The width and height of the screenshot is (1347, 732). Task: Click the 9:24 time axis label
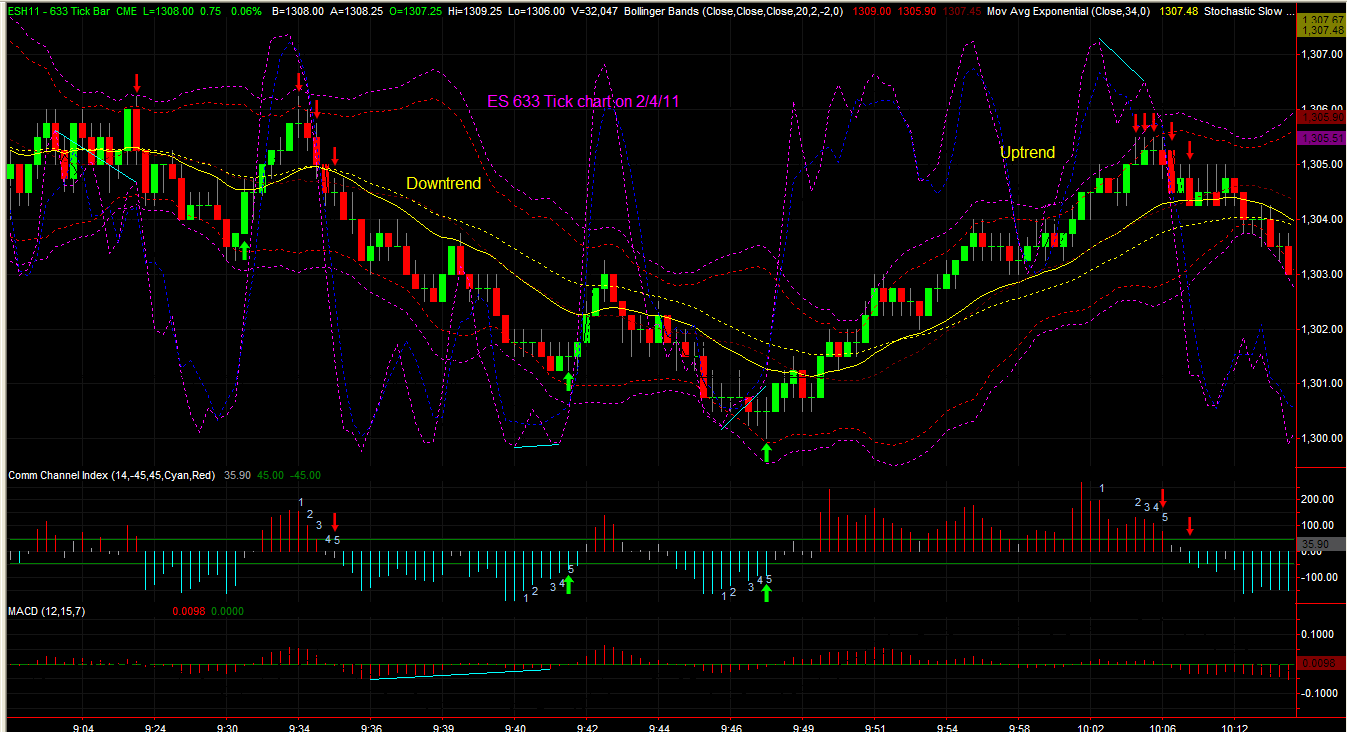tap(156, 729)
